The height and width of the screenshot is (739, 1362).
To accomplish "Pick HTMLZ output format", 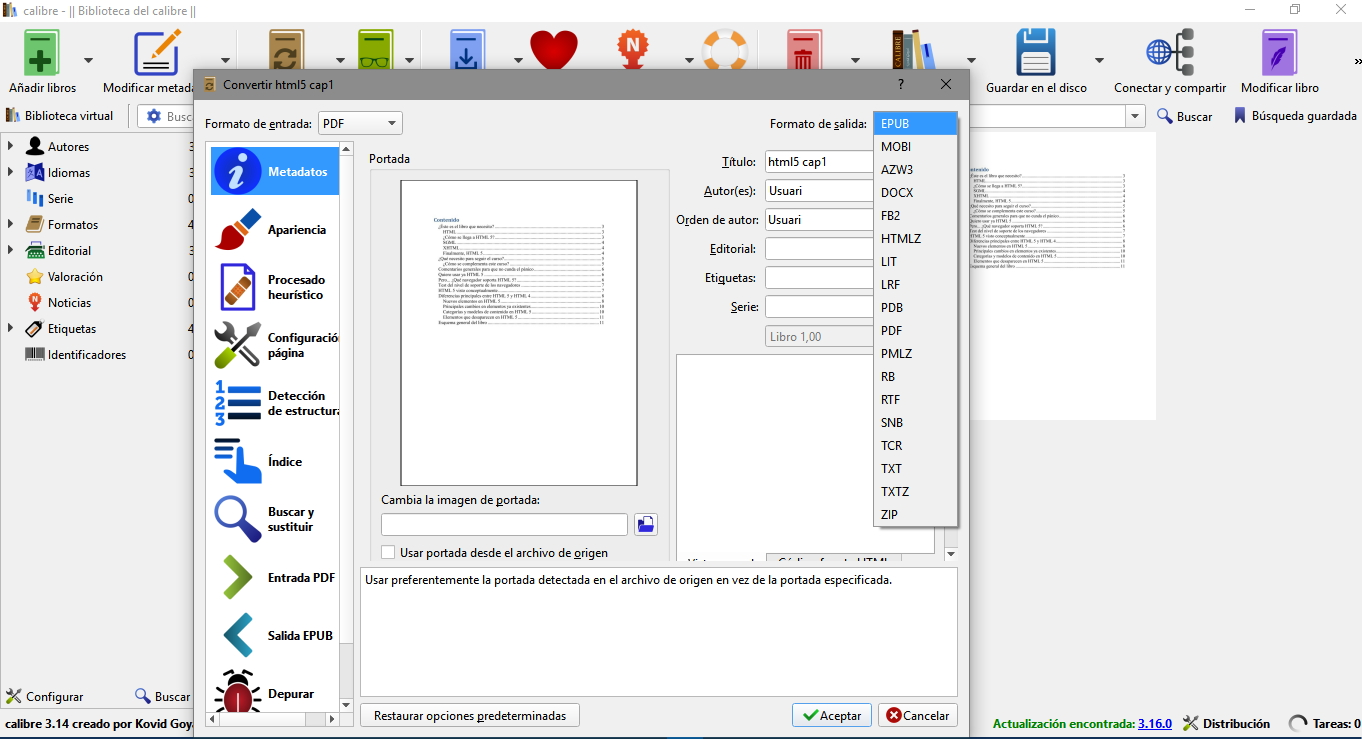I will click(x=915, y=239).
